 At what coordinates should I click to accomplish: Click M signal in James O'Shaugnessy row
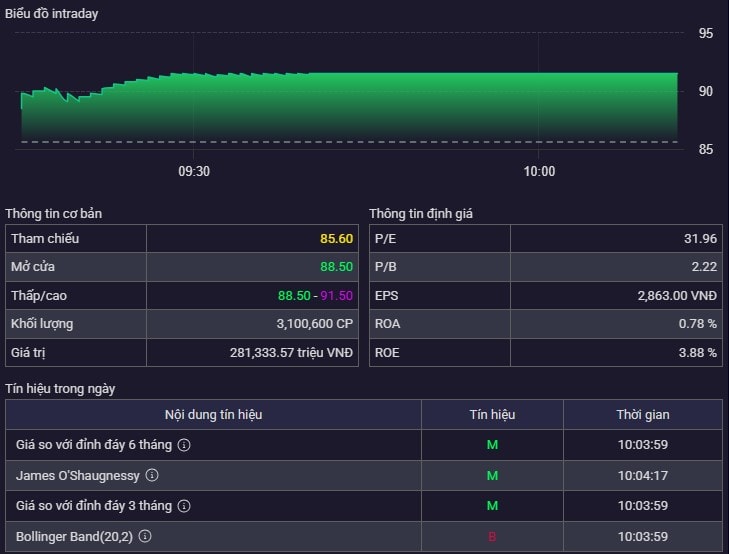pos(492,475)
